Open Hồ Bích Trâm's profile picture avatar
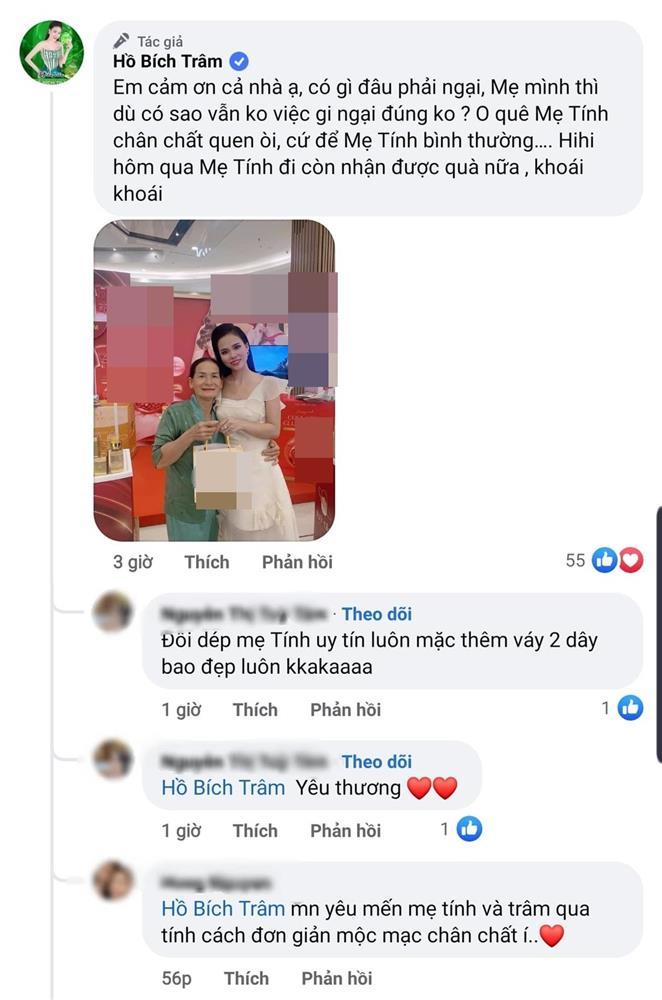662x1000 pixels. [52, 52]
